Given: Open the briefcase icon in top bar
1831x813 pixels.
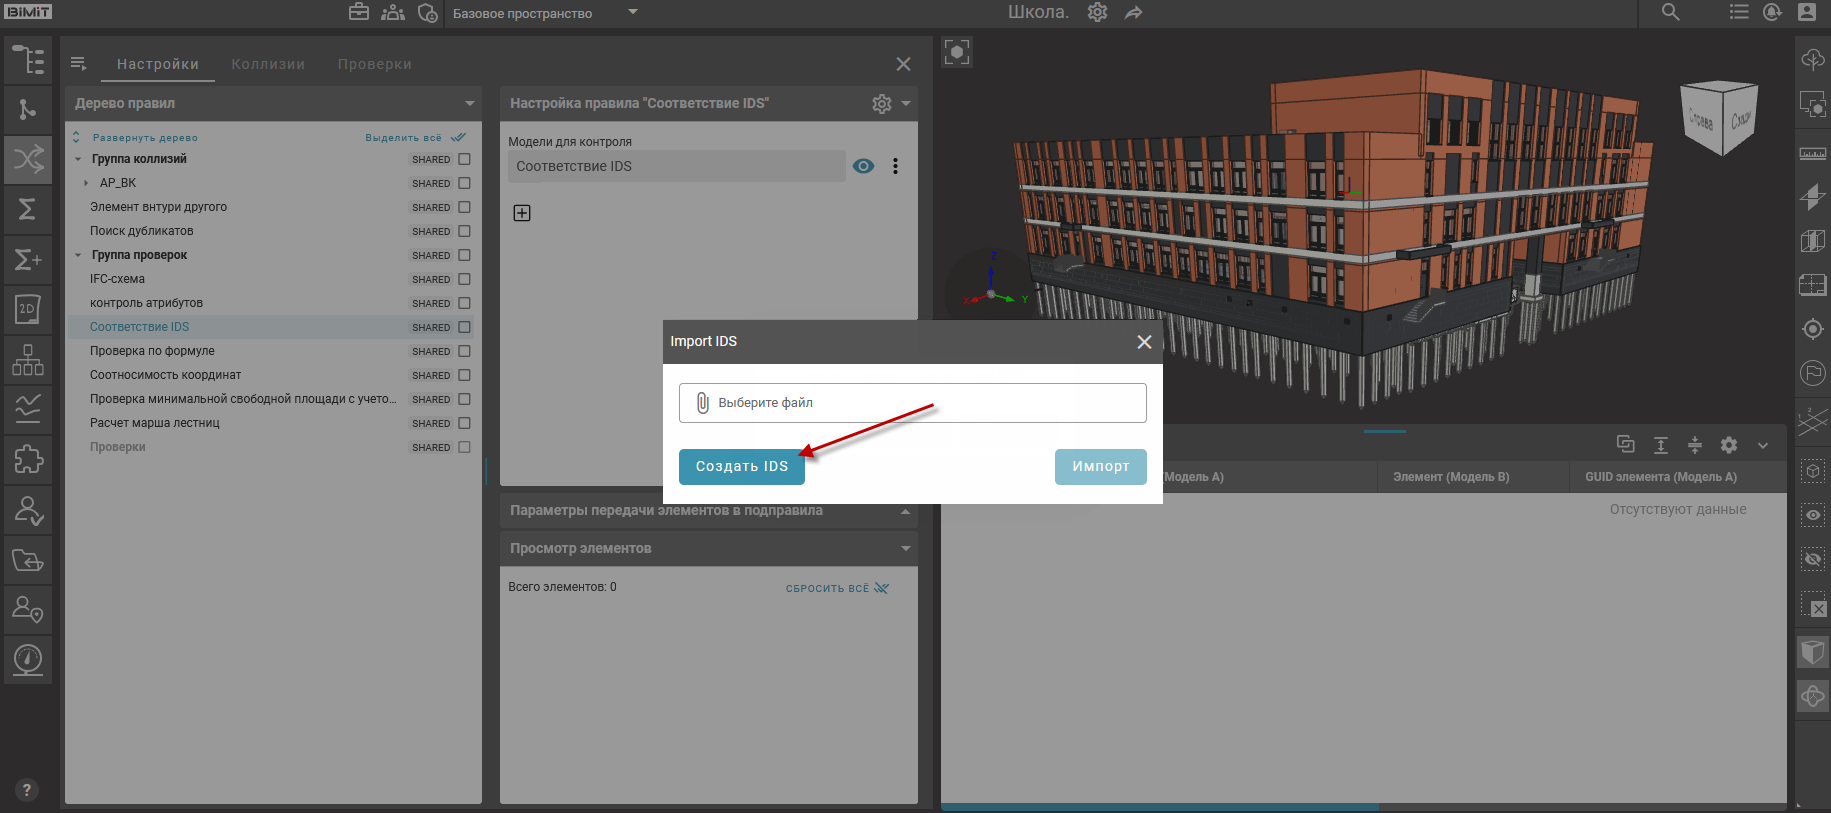Looking at the screenshot, I should [x=359, y=13].
